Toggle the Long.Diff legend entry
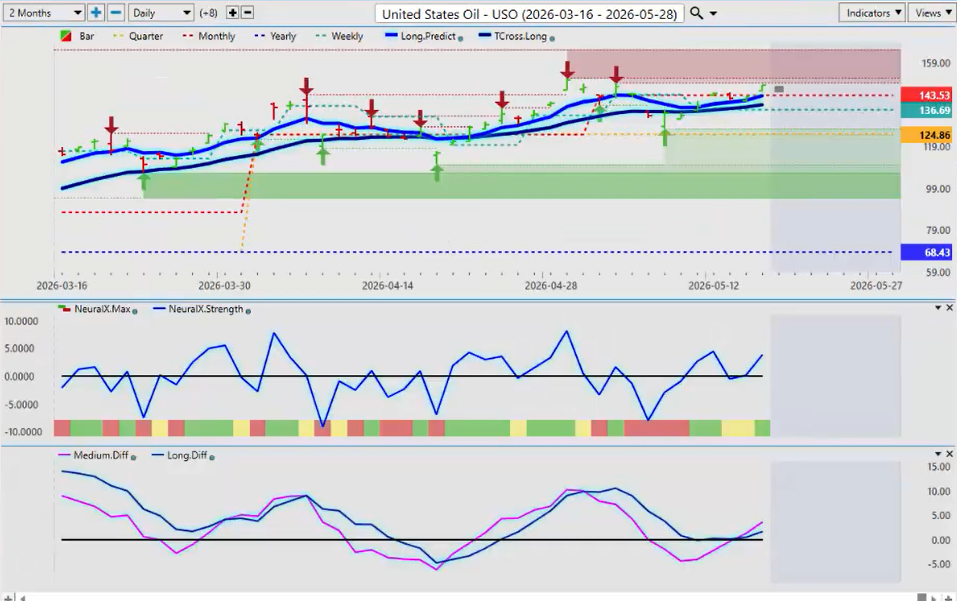This screenshot has height=601, width=957. (x=180, y=456)
